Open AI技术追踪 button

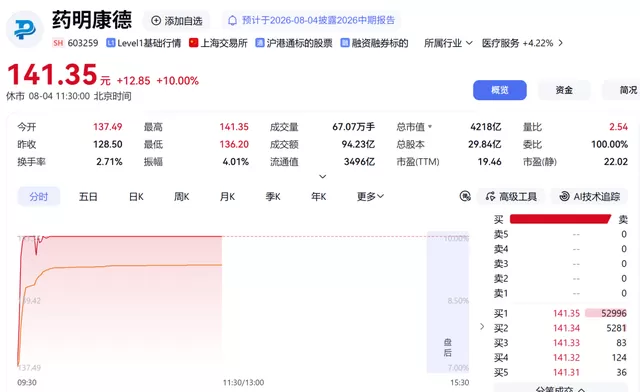pyautogui.click(x=590, y=196)
